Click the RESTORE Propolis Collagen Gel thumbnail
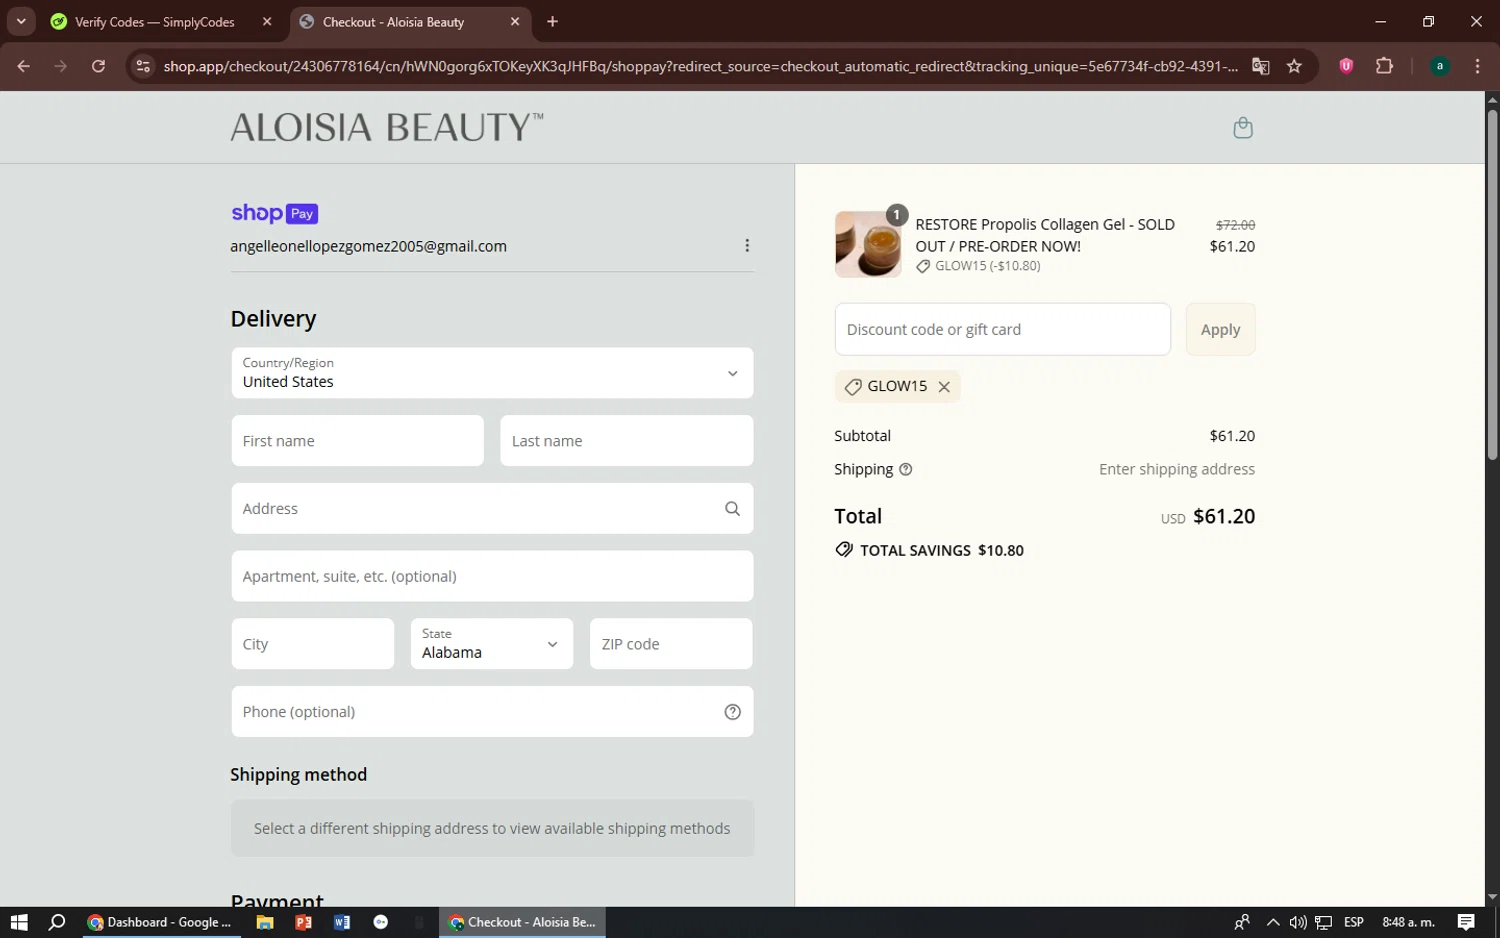The height and width of the screenshot is (938, 1500). tap(867, 244)
